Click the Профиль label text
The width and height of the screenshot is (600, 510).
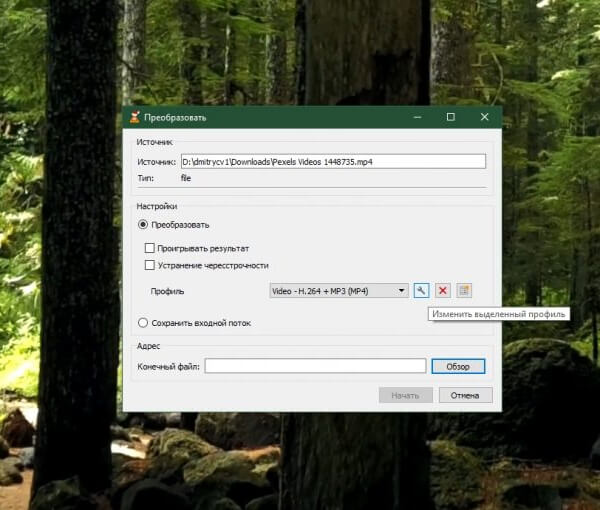tap(168, 291)
